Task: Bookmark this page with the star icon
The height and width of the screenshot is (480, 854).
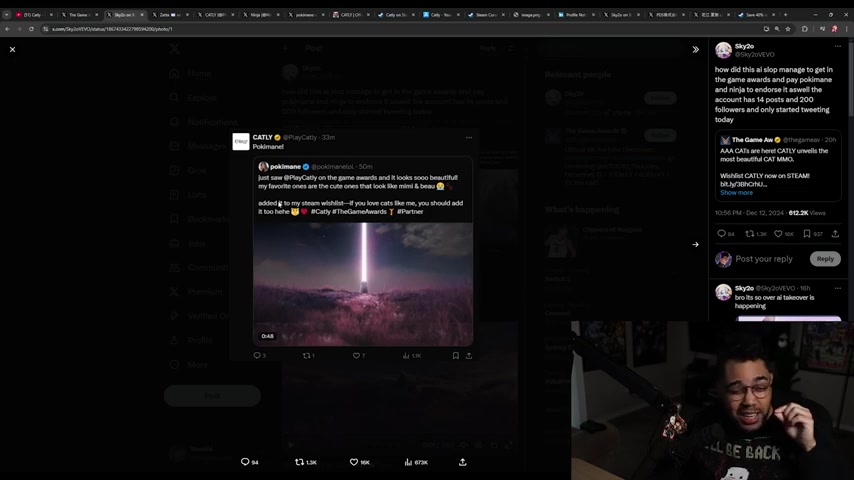Action: 788,29
